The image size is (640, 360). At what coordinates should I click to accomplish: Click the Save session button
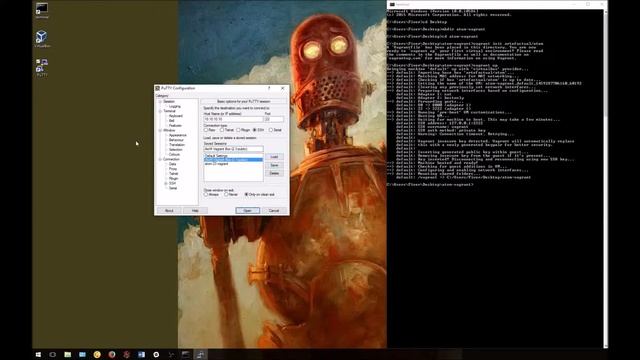[x=274, y=165]
